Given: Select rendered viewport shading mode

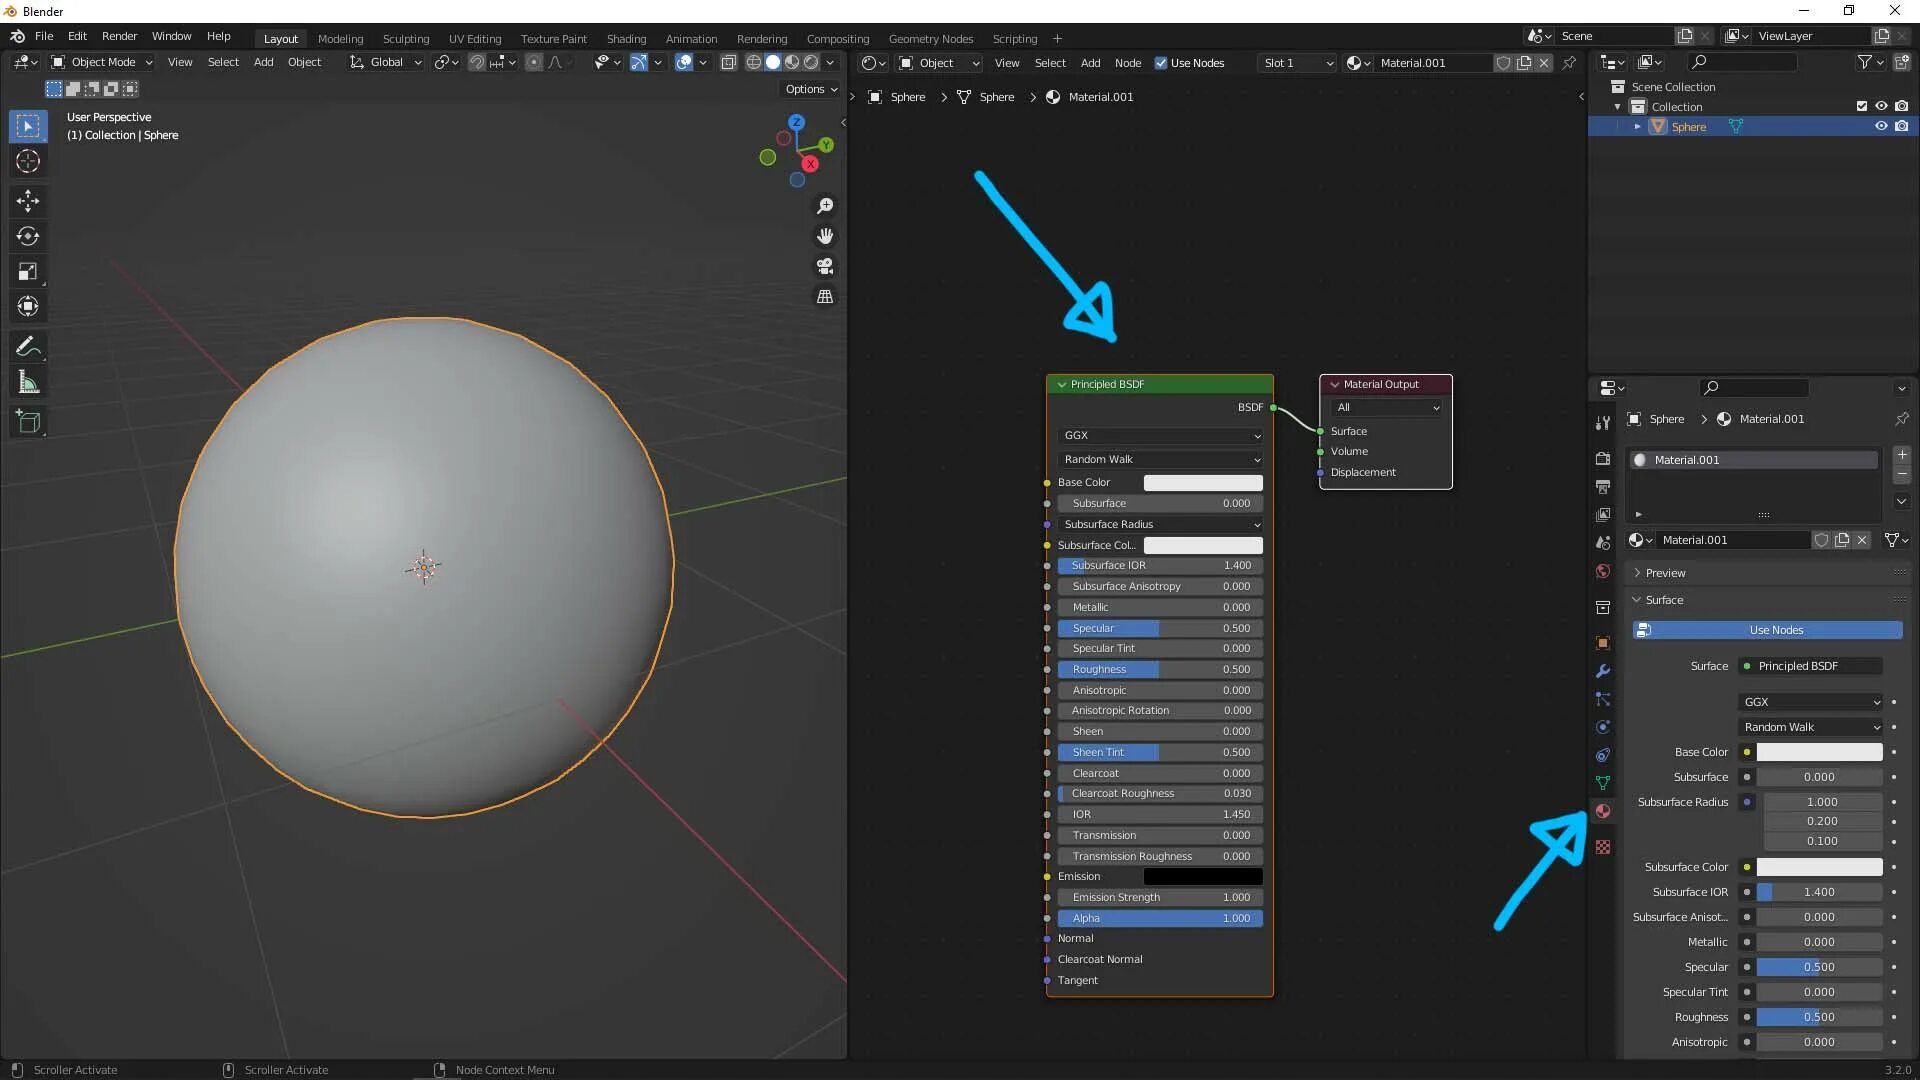Looking at the screenshot, I should (x=811, y=62).
